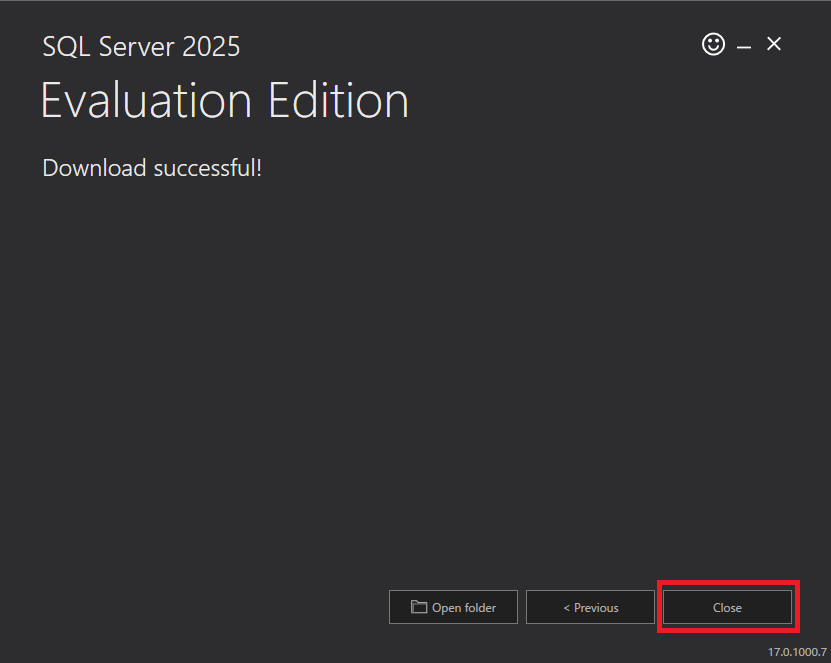Dismiss the window with the X icon
Screen dimensions: 831x663
[x=774, y=44]
